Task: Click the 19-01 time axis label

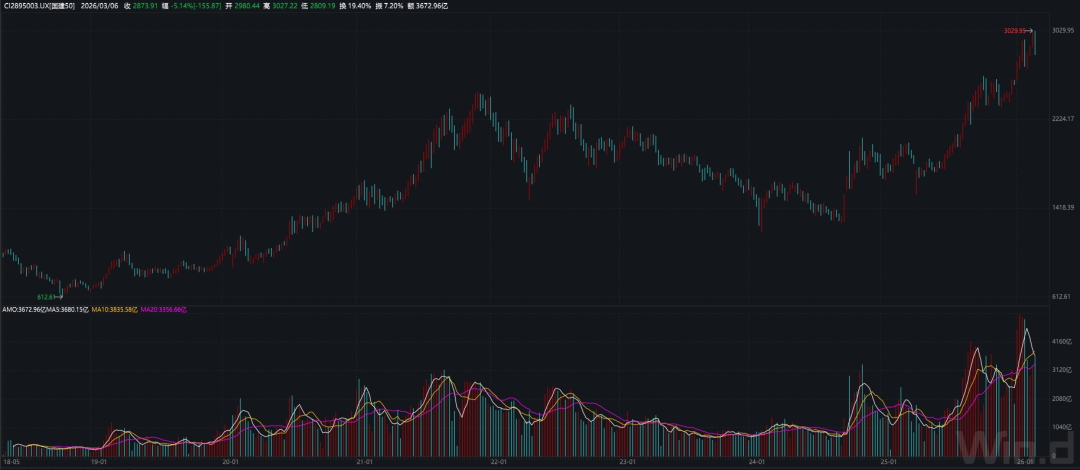Action: (98, 462)
